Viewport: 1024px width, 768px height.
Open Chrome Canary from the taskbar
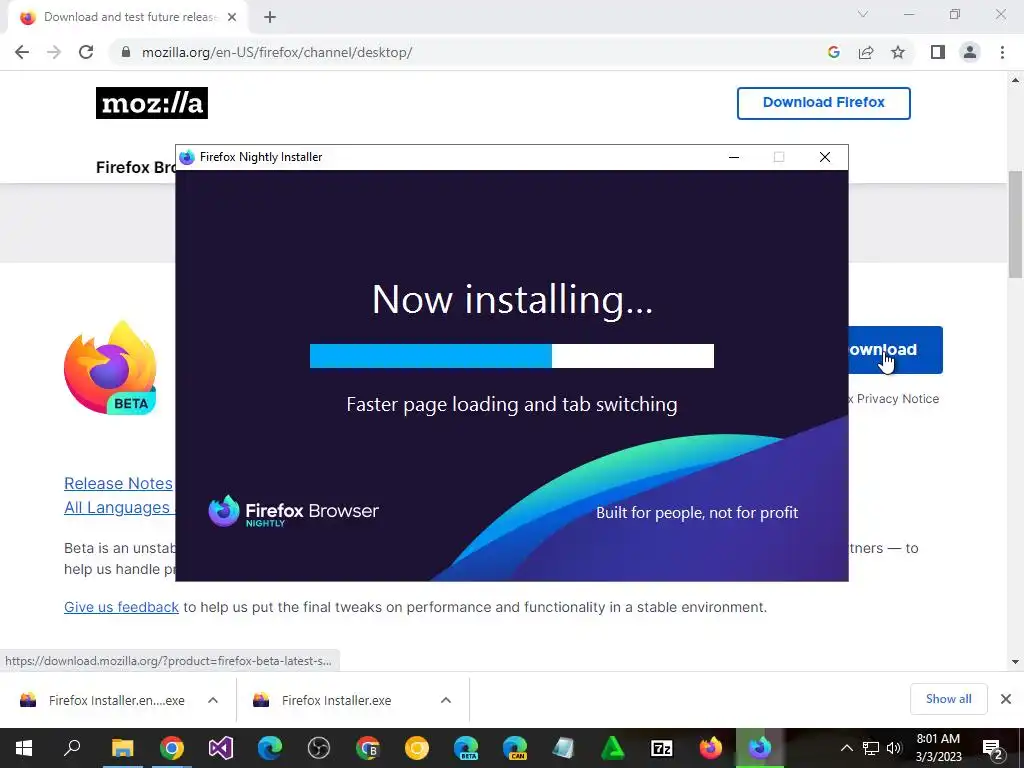click(417, 748)
